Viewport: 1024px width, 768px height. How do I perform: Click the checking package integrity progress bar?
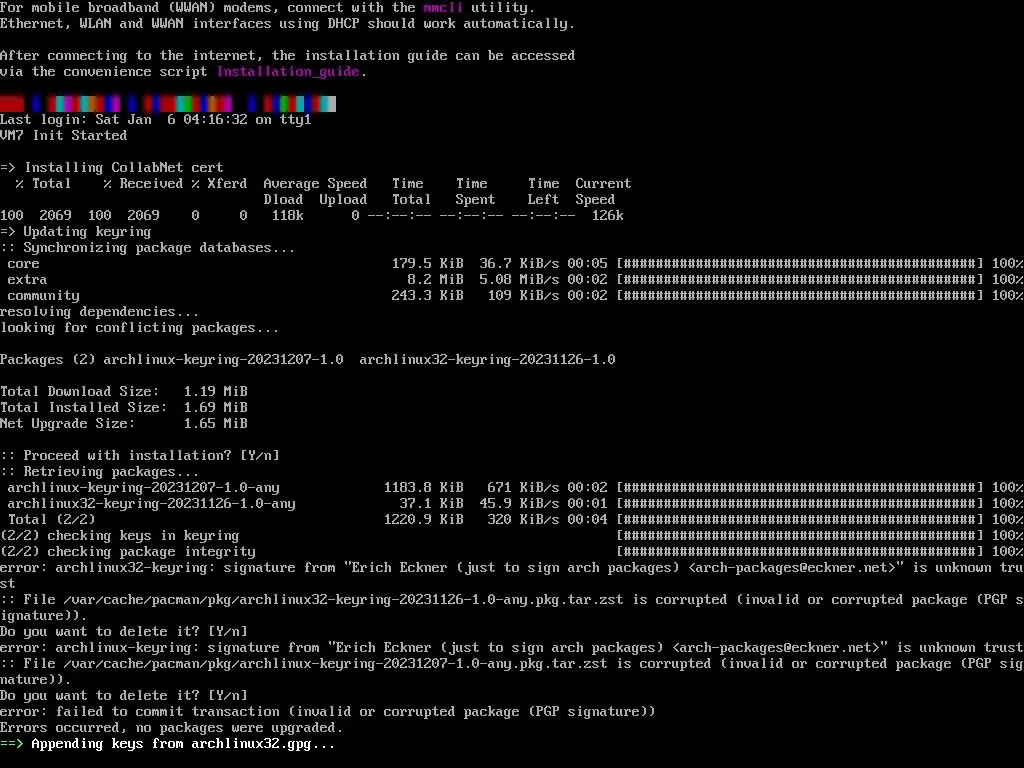tap(800, 552)
